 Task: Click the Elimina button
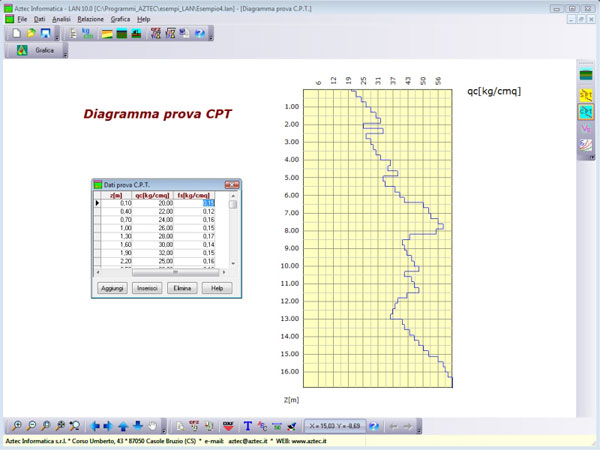(x=182, y=288)
